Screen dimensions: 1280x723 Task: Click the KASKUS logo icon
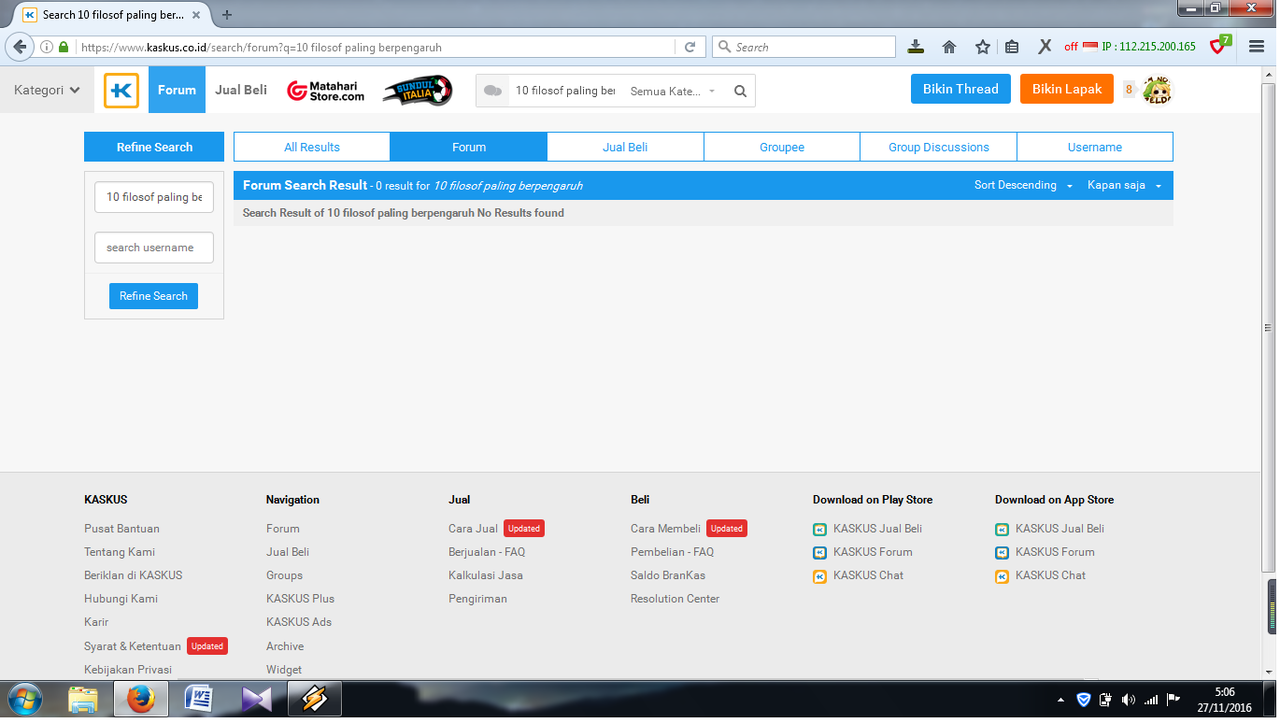click(x=122, y=90)
